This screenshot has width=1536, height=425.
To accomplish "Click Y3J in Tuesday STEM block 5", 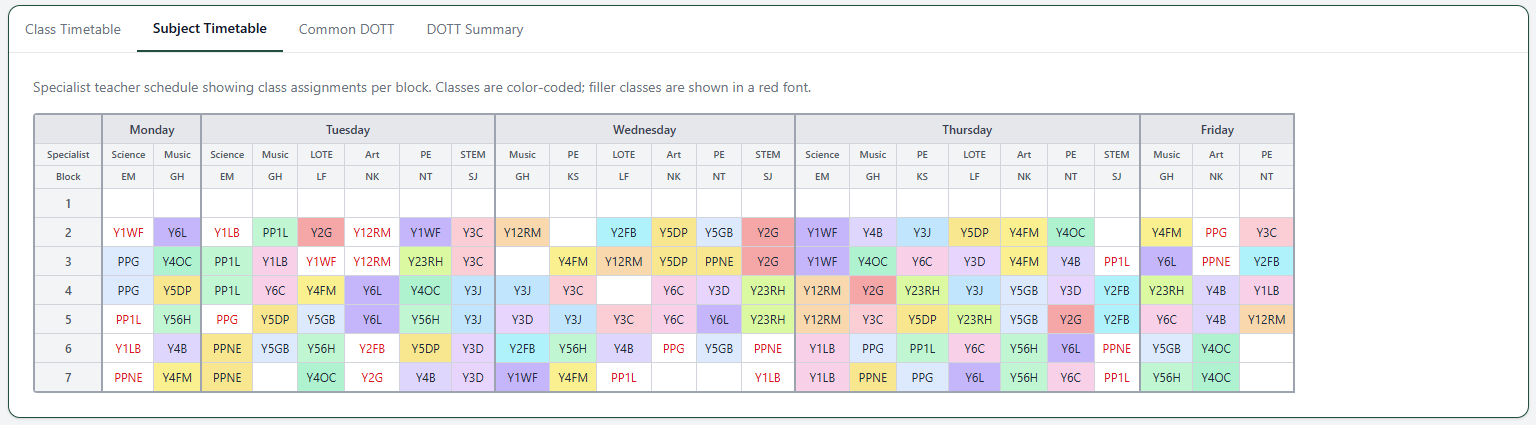I will click(x=473, y=320).
